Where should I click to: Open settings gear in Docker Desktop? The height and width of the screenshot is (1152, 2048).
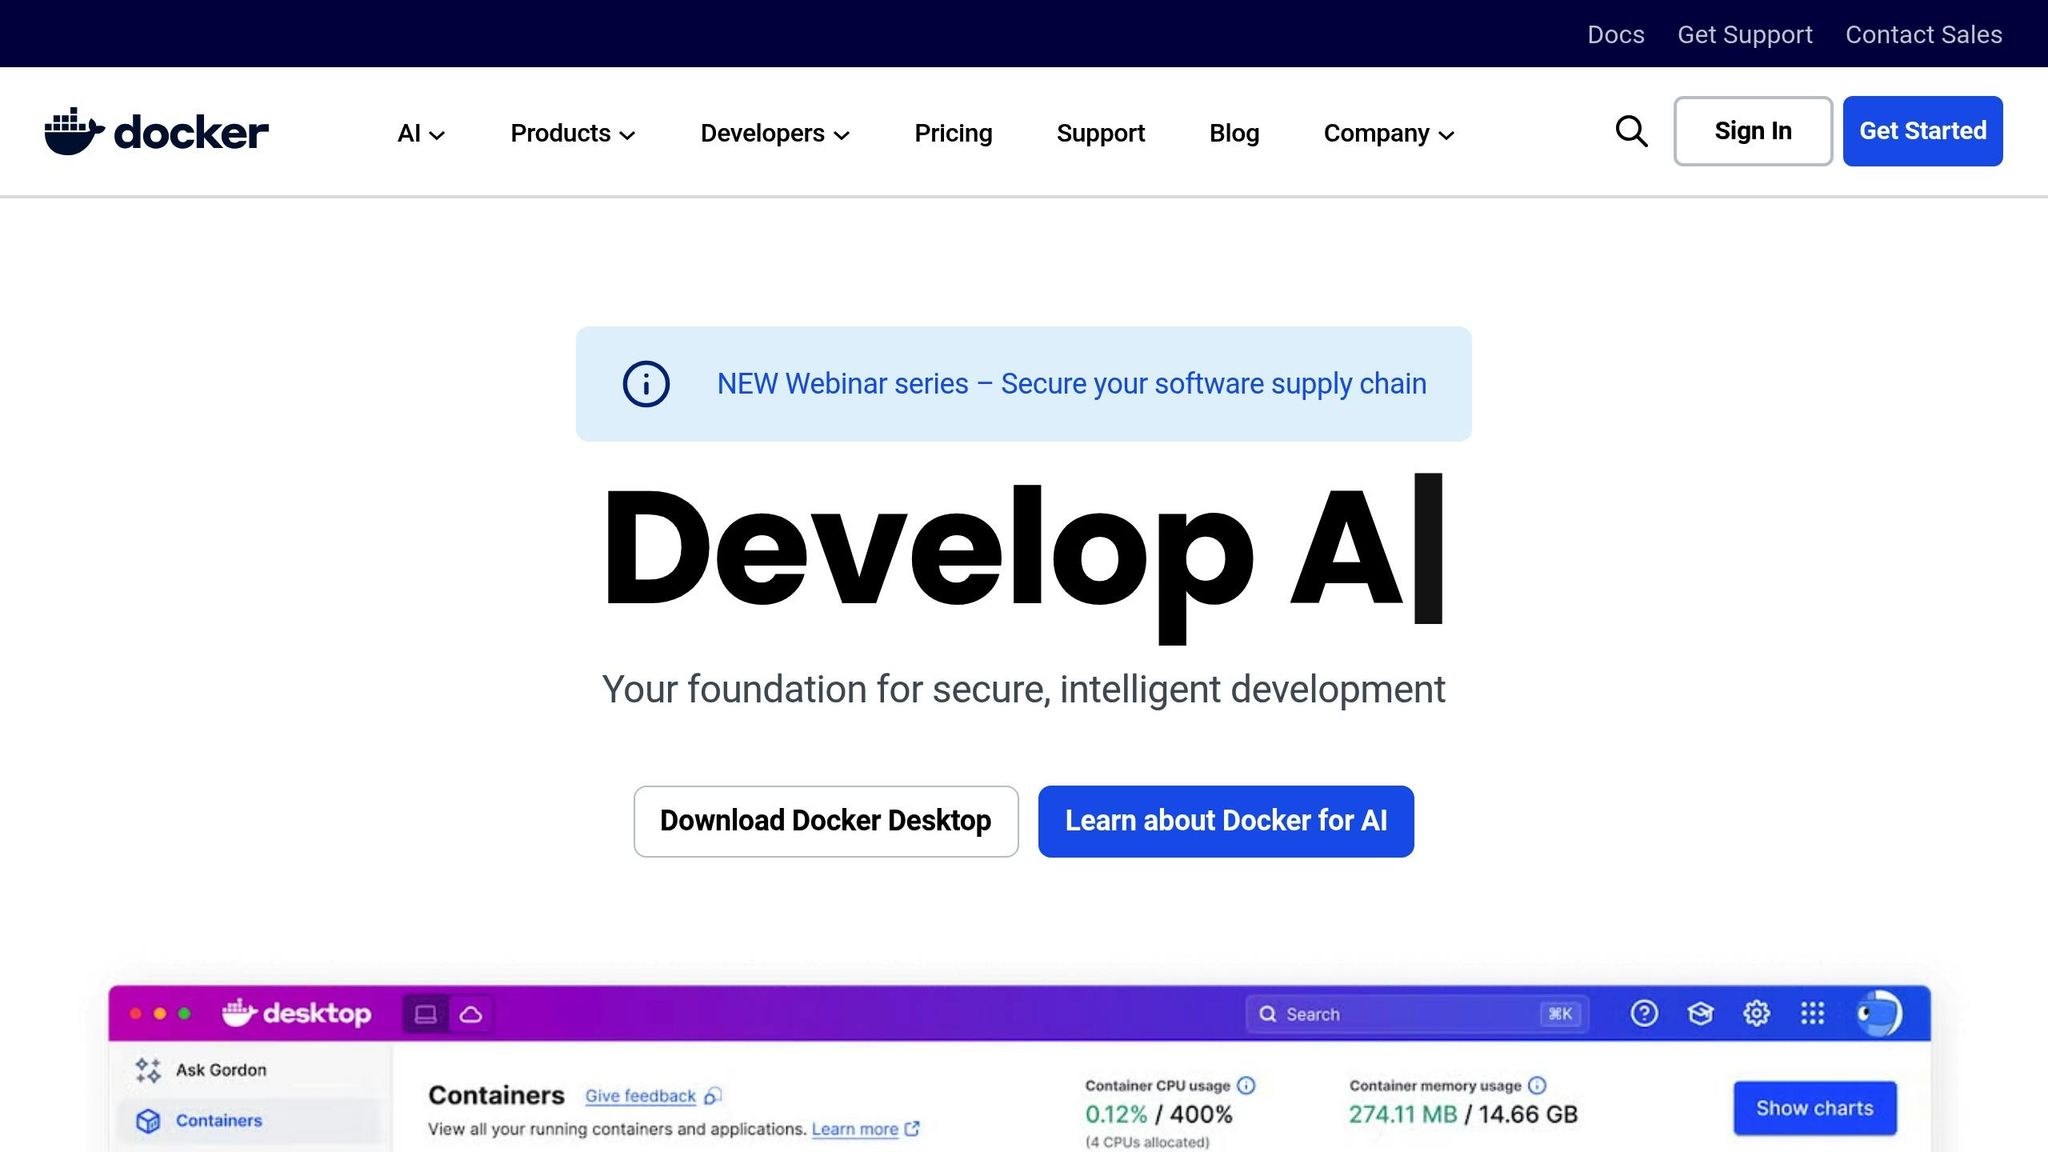click(1756, 1014)
